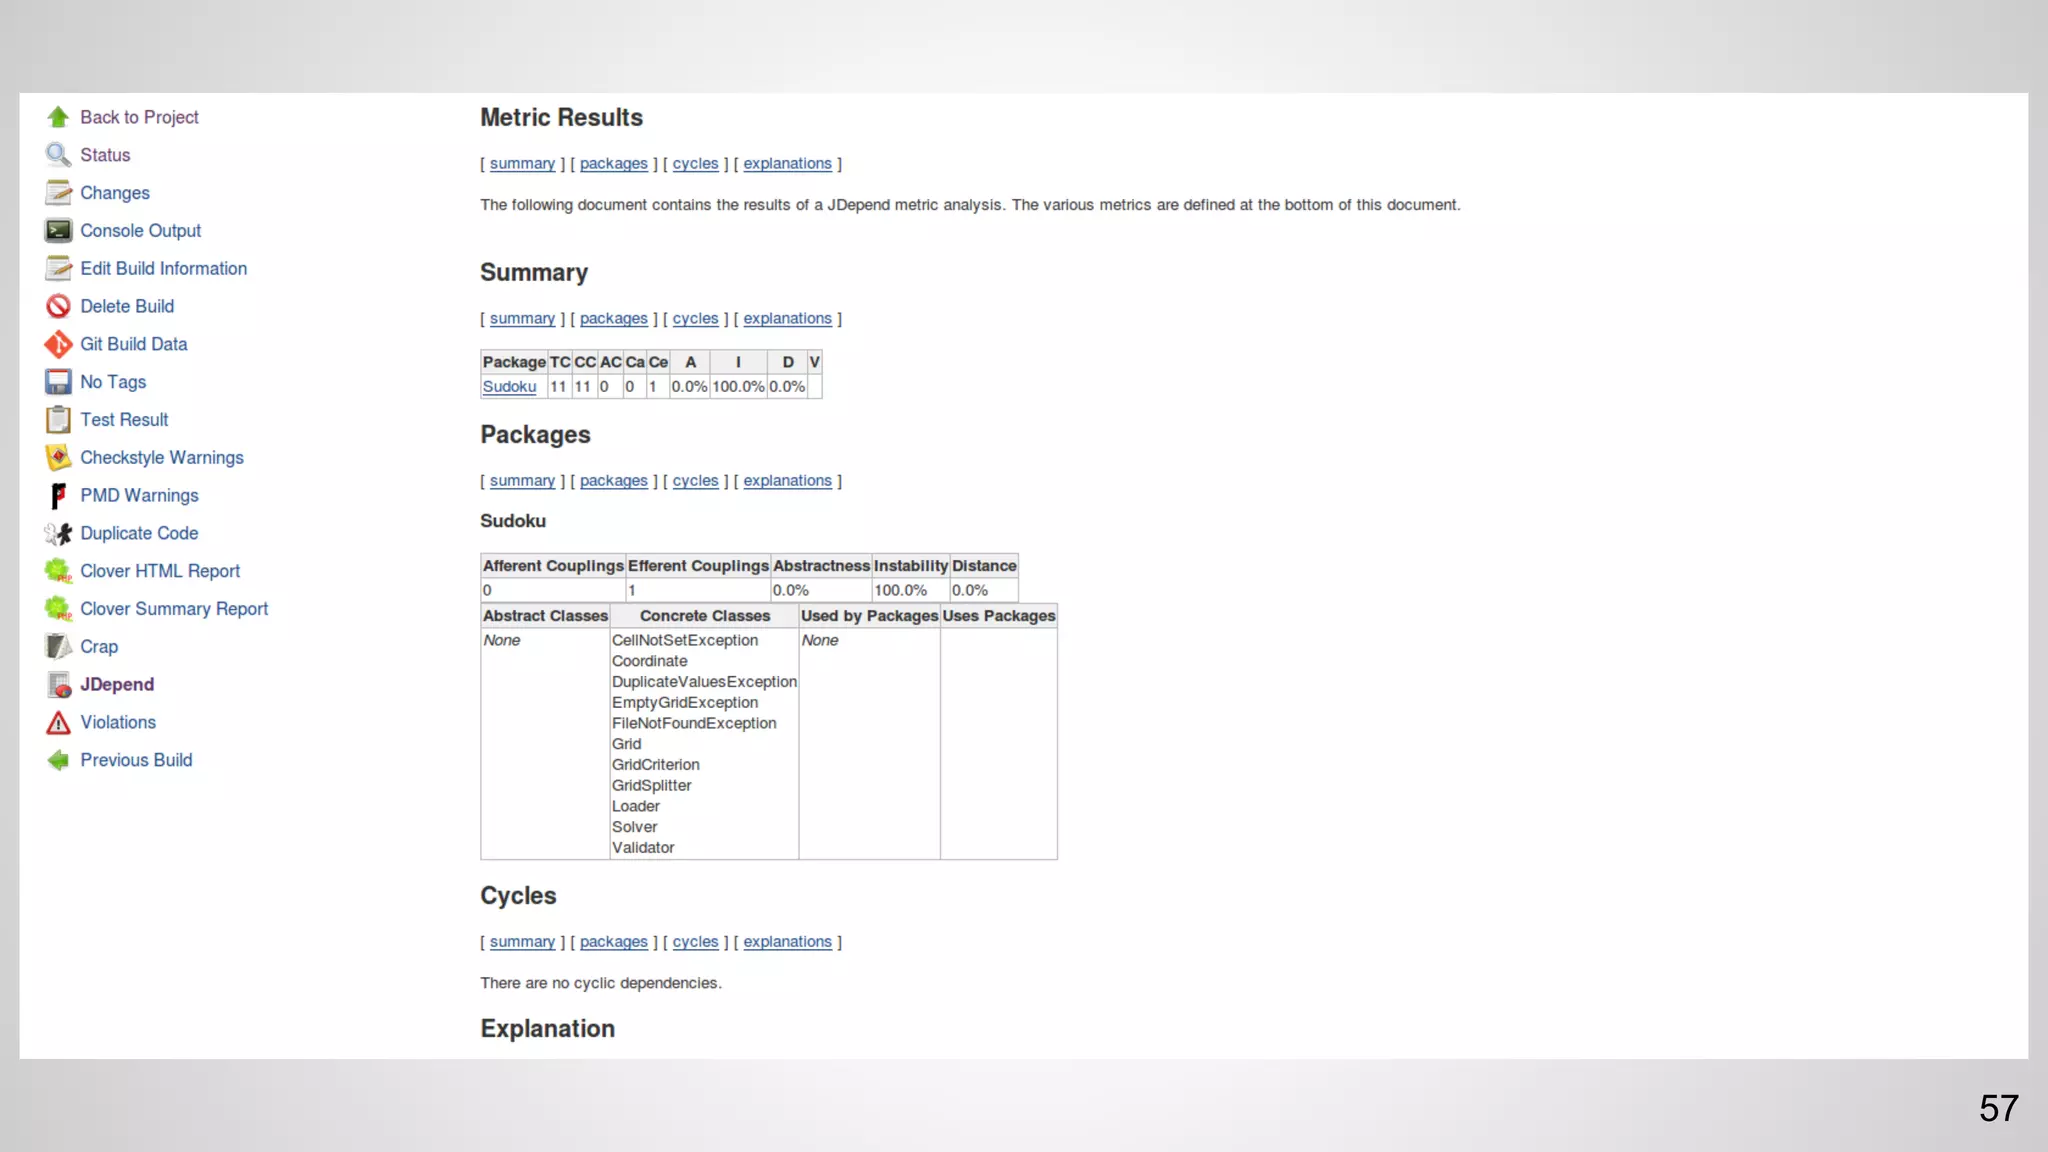The height and width of the screenshot is (1152, 2048).
Task: Open the Duplicate Code sidebar entry
Action: [x=139, y=533]
